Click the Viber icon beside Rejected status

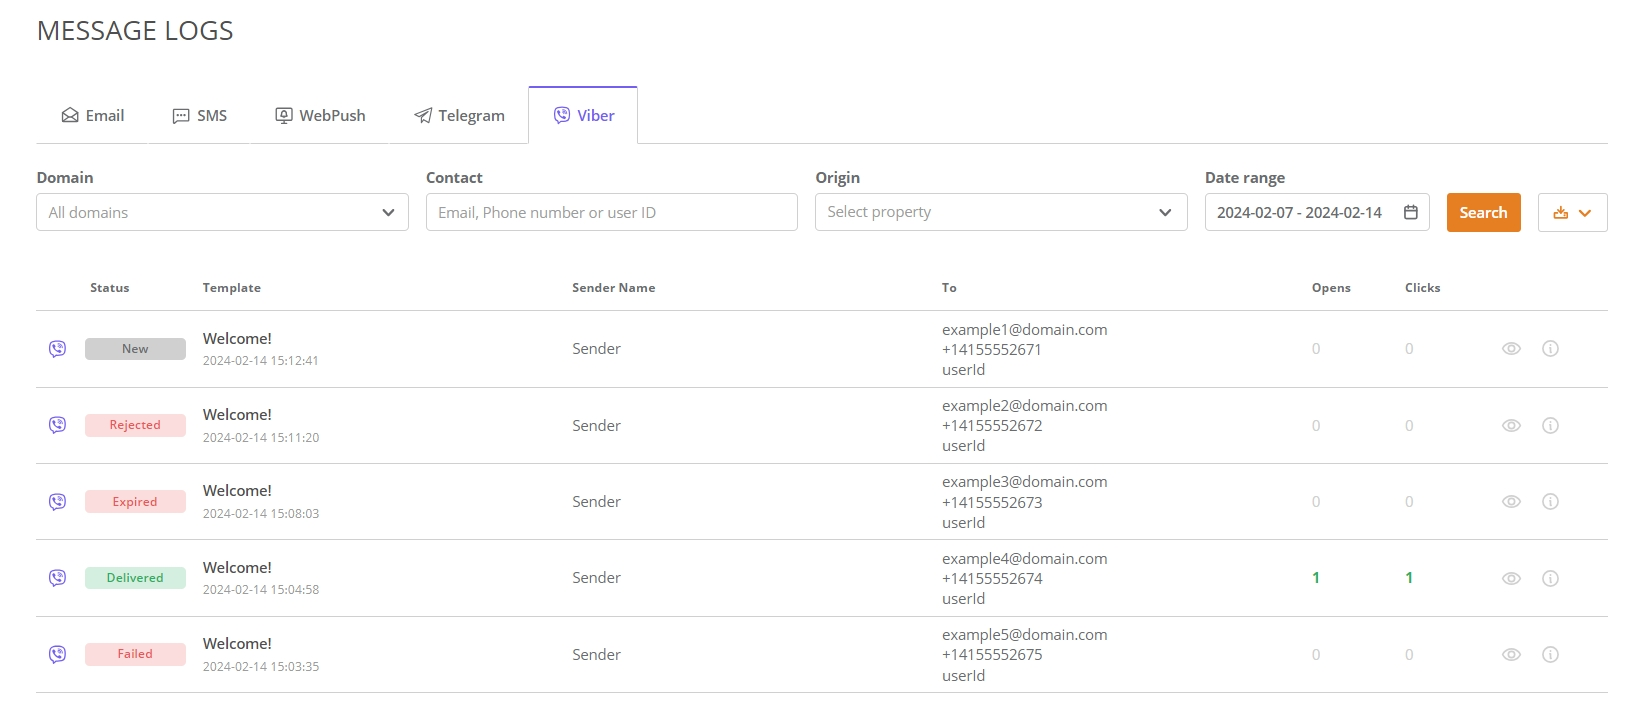coord(58,425)
